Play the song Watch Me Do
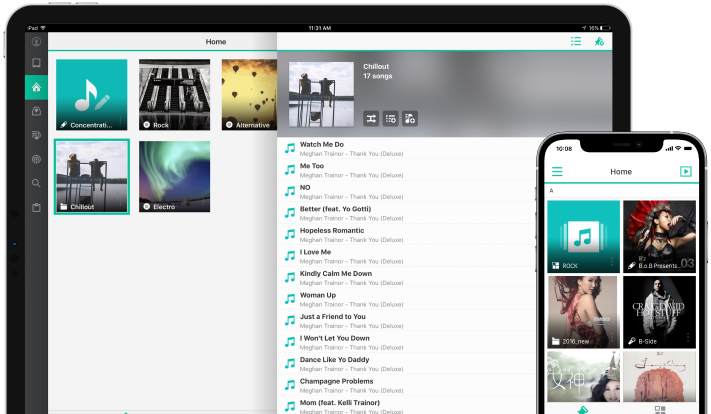This screenshot has width=711, height=414. pyautogui.click(x=407, y=148)
